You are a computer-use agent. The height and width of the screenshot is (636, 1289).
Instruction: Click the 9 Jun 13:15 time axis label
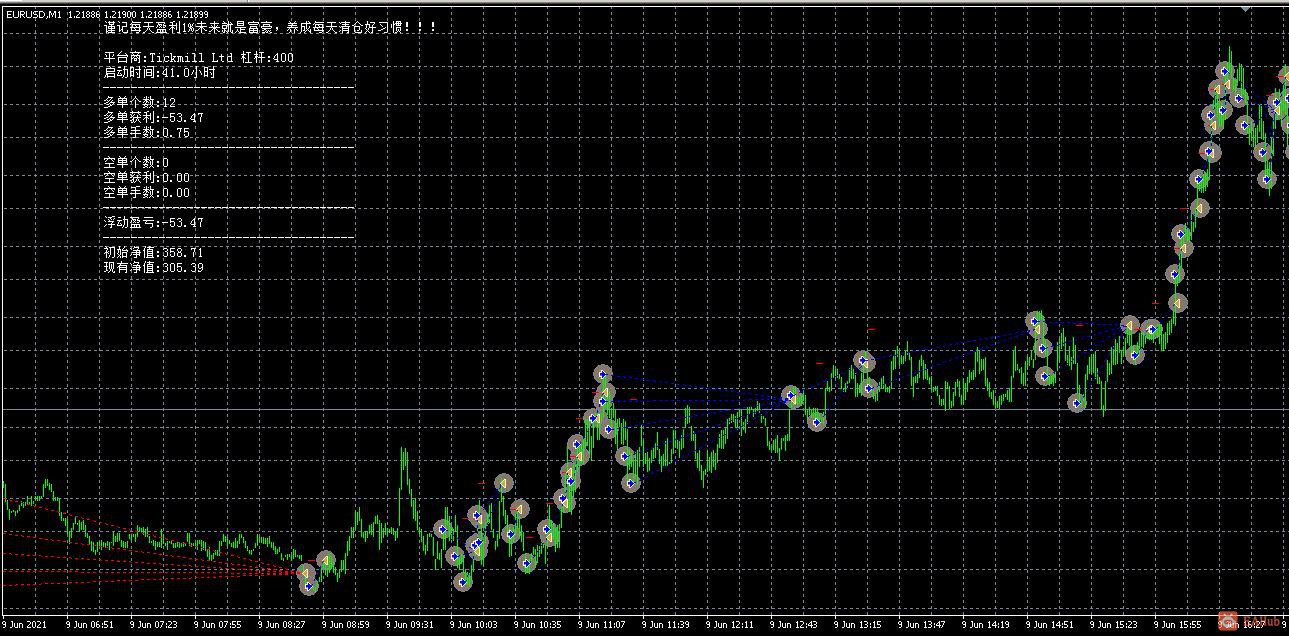(858, 625)
